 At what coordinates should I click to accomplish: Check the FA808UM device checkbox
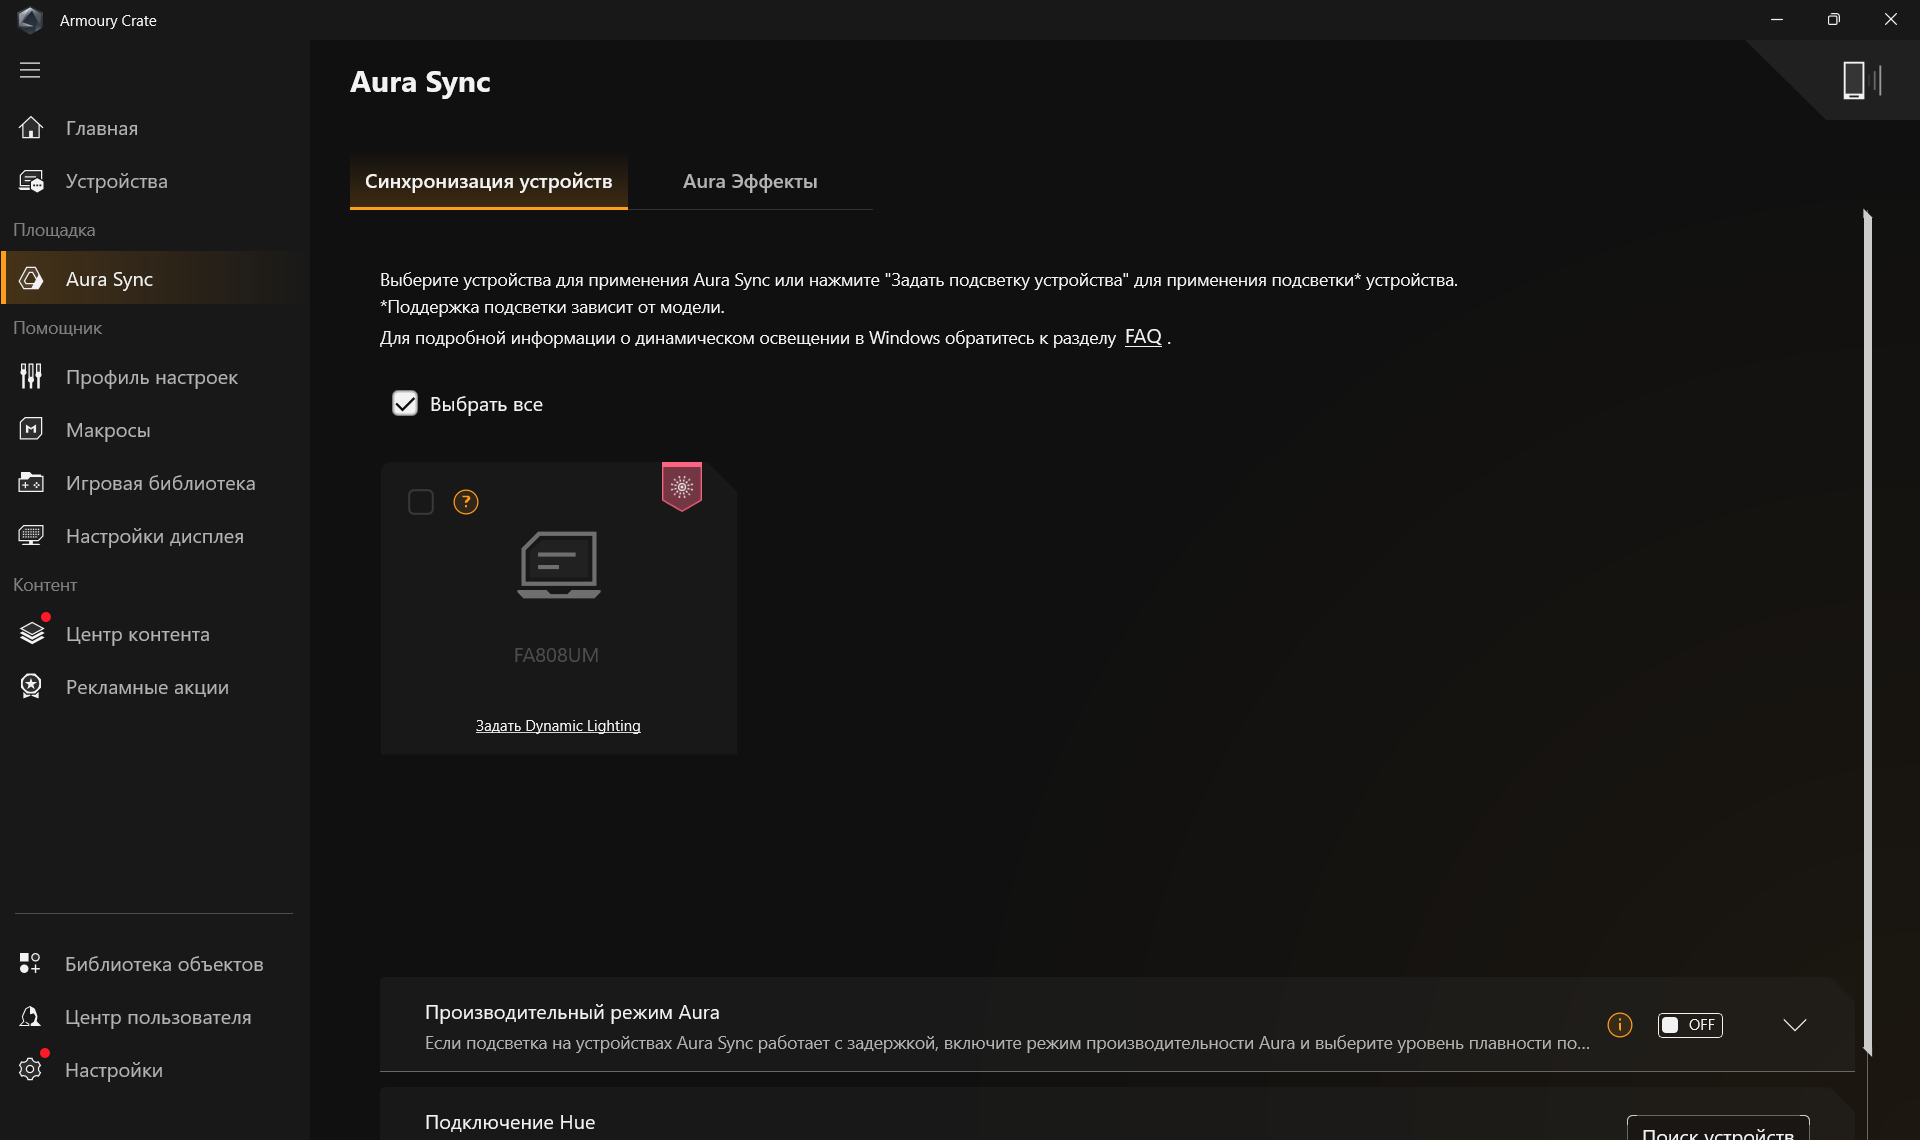[x=421, y=502]
